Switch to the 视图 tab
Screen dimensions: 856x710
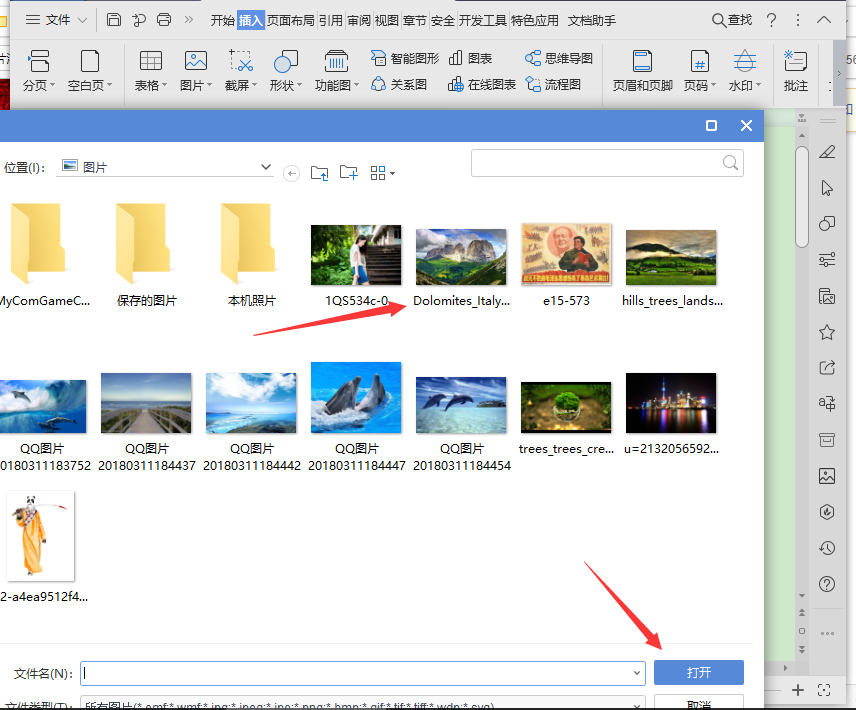(387, 21)
